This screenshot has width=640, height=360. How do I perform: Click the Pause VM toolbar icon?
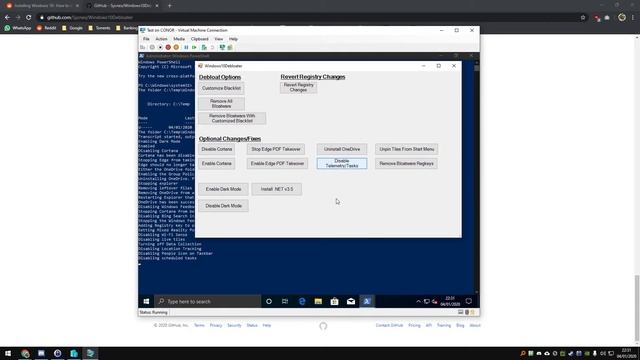[186, 47]
